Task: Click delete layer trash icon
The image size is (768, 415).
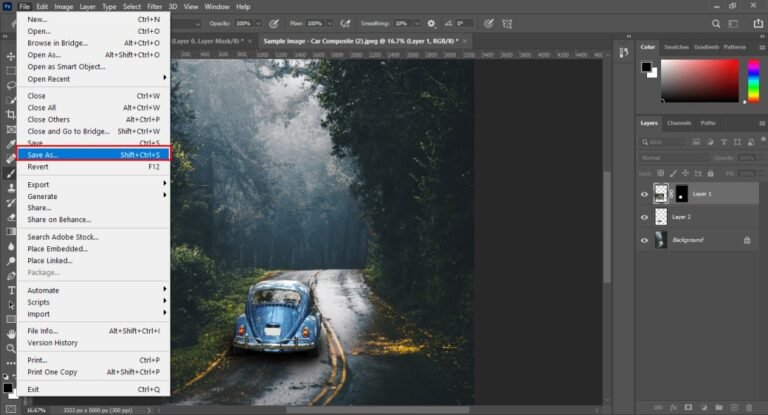Action: [x=749, y=407]
